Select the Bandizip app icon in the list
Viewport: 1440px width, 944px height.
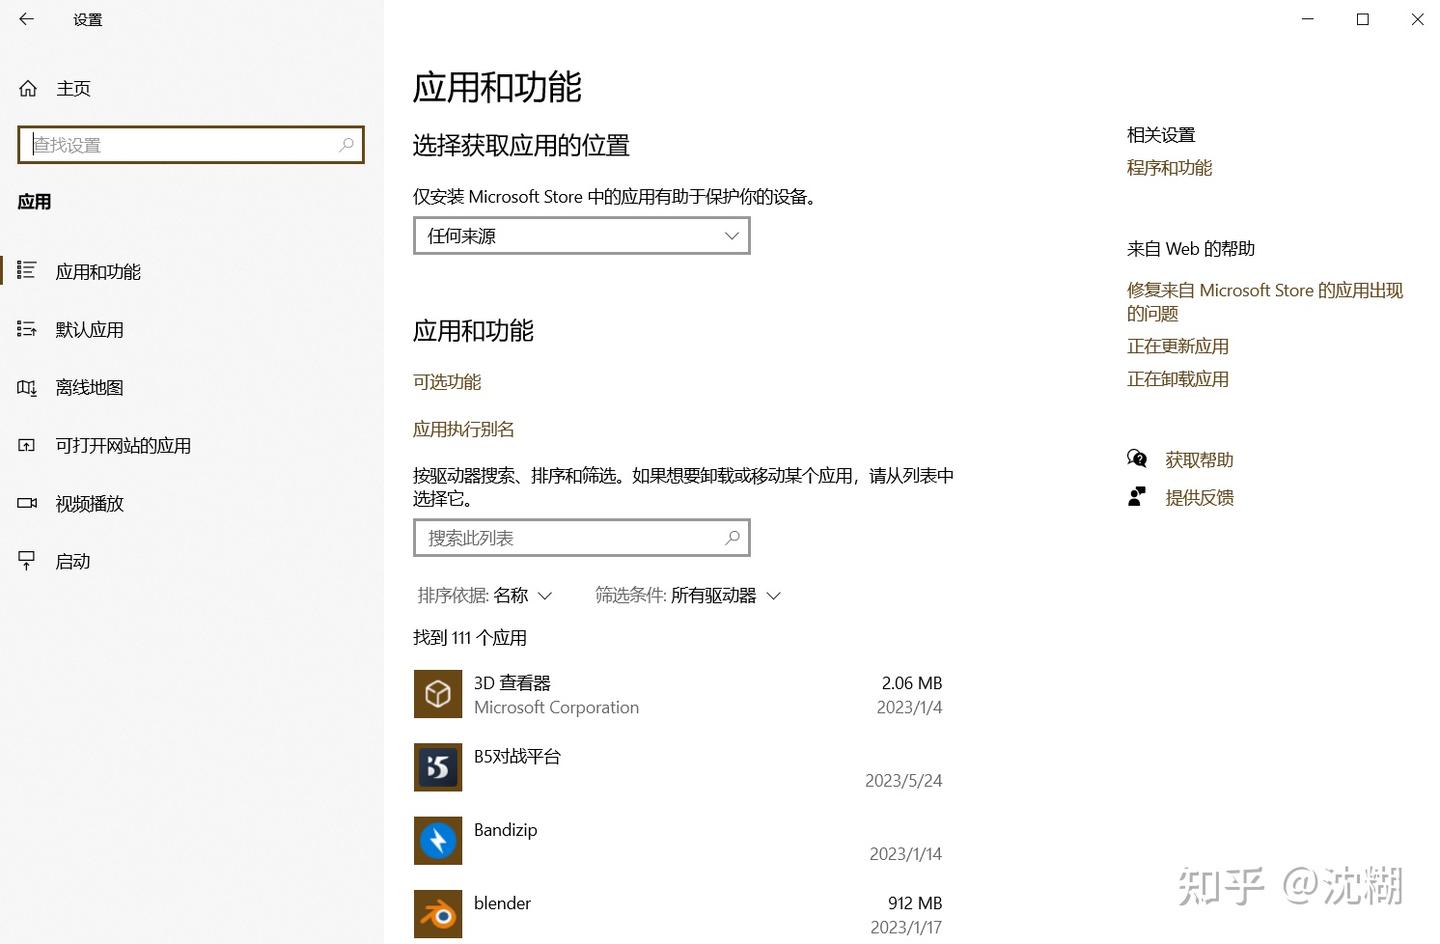437,840
